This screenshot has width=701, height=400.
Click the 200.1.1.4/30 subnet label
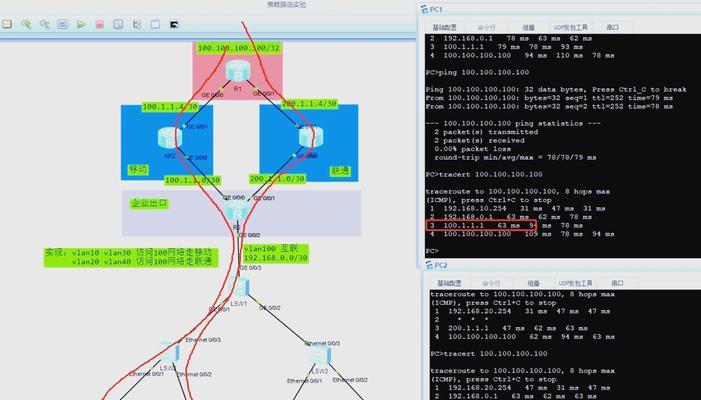[309, 104]
